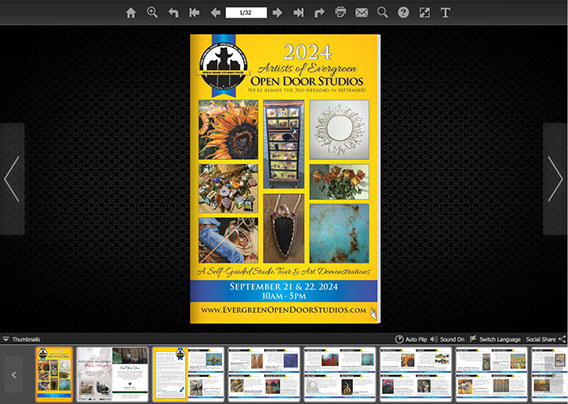The image size is (568, 404).
Task: Open Help question mark icon
Action: tap(403, 13)
